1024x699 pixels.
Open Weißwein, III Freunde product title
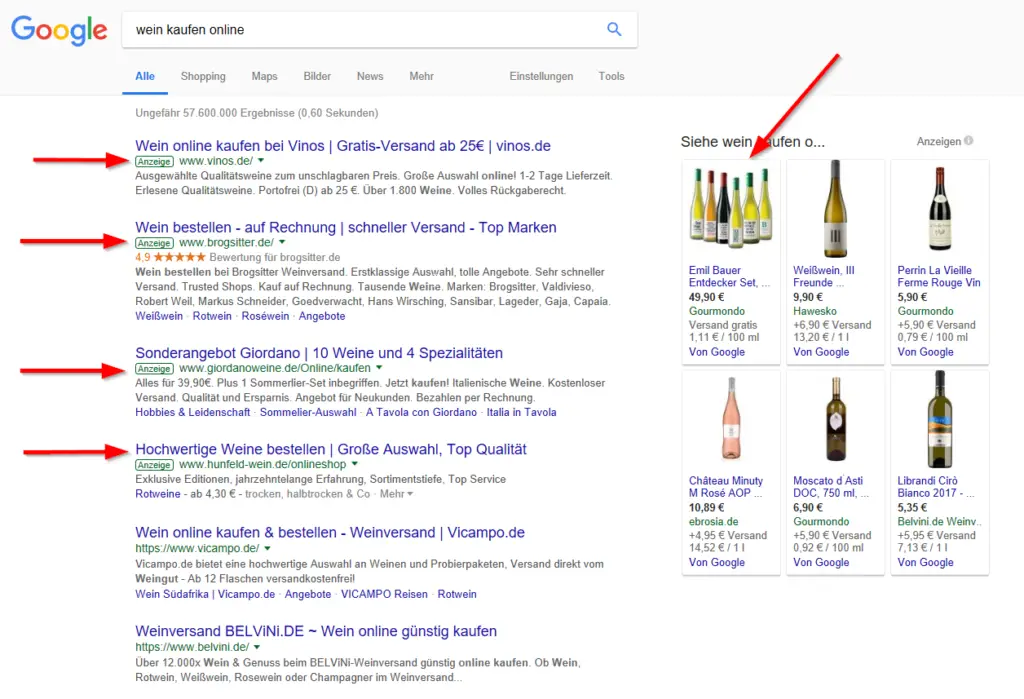pyautogui.click(x=824, y=276)
